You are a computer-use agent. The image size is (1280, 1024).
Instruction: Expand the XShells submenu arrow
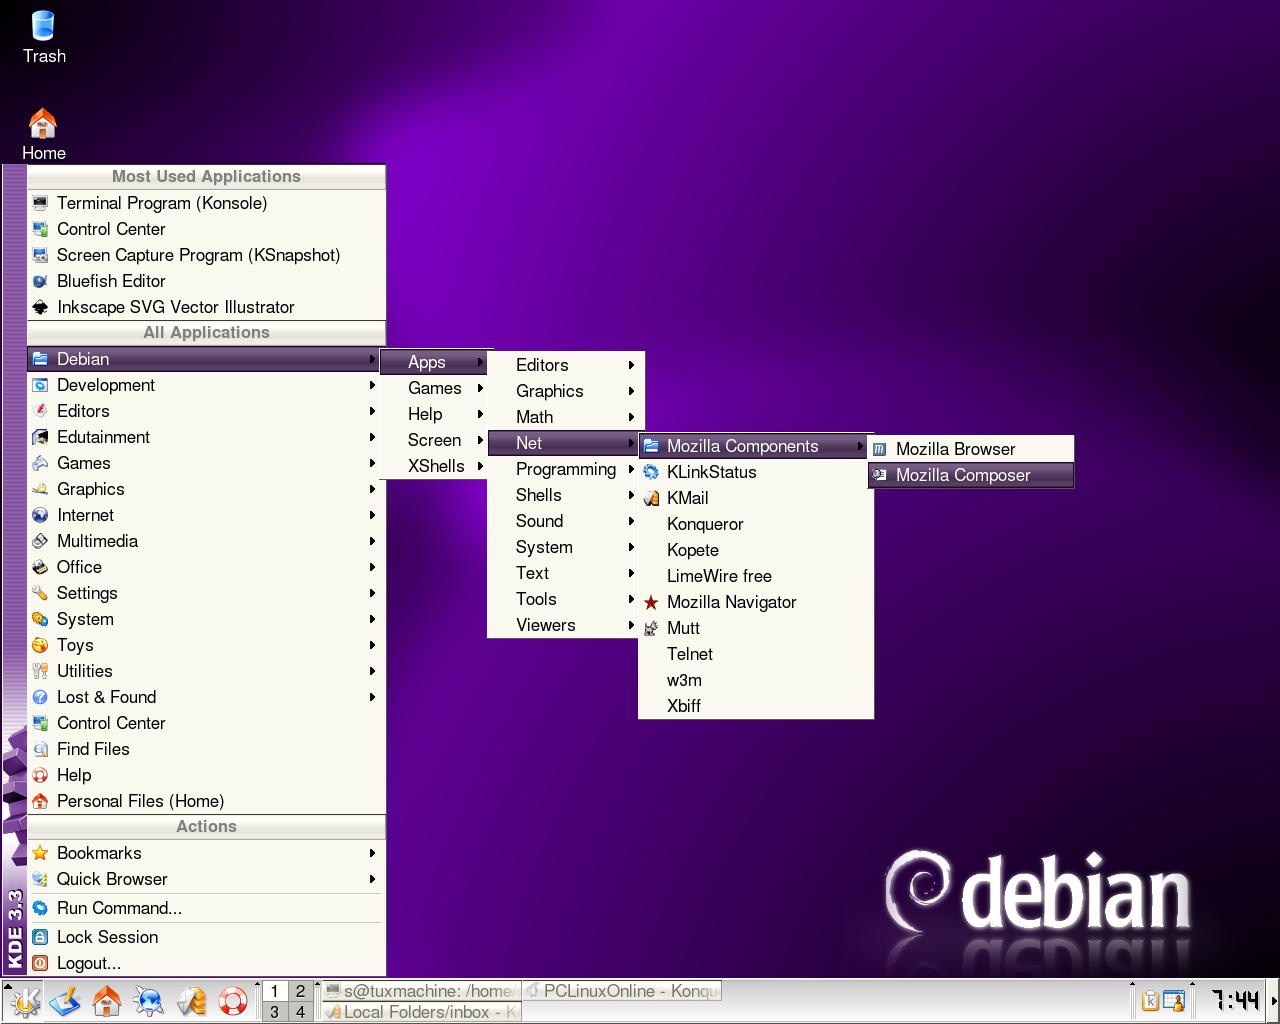480,466
